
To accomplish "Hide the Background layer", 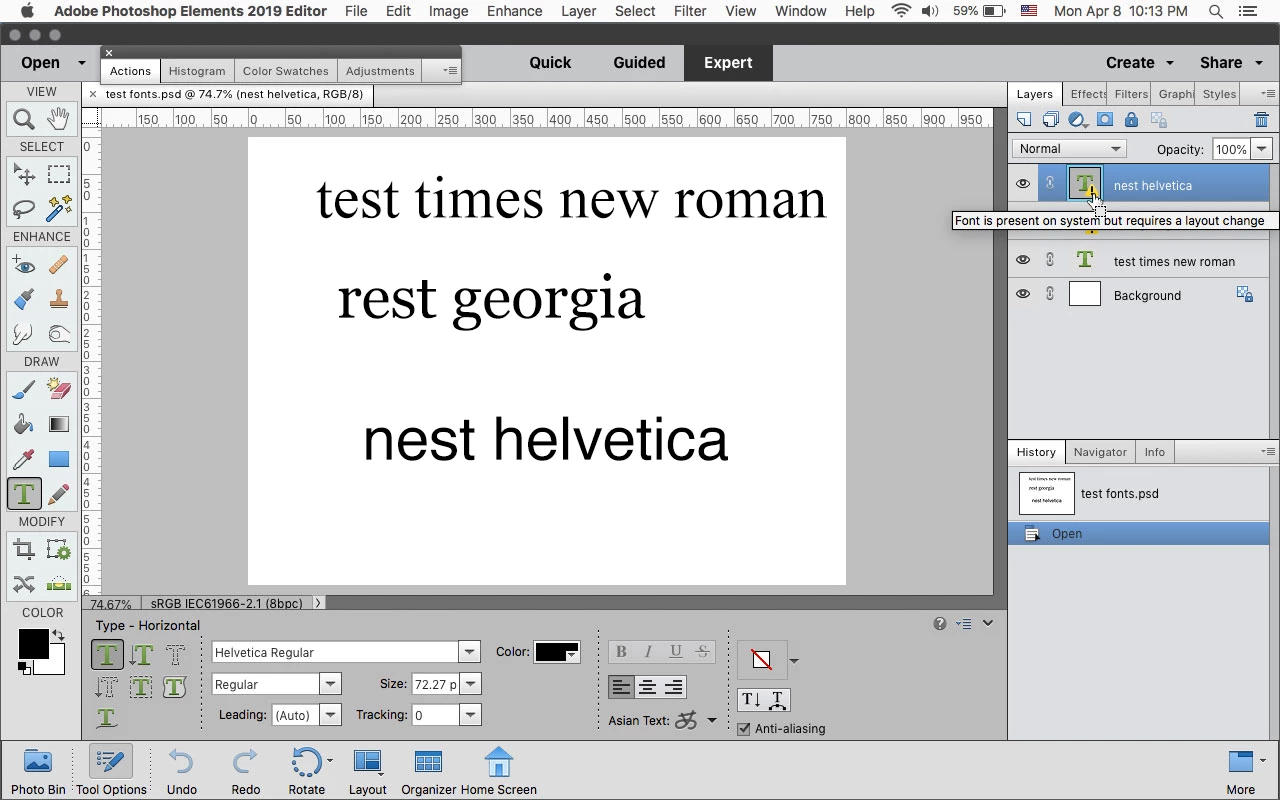I will (x=1022, y=294).
